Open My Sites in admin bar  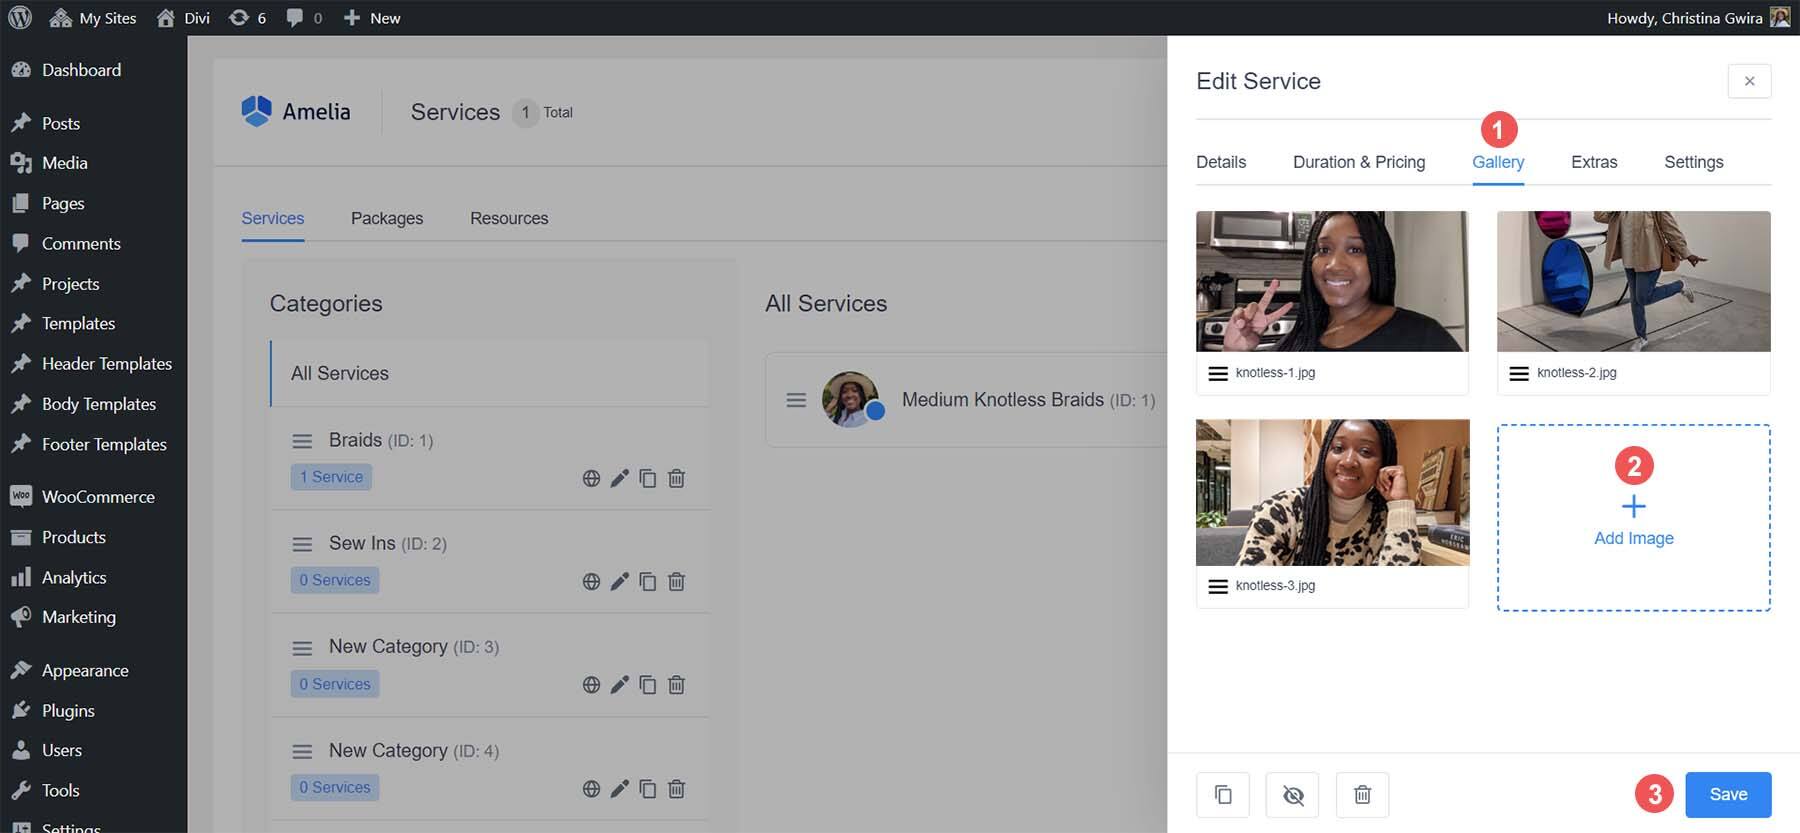pyautogui.click(x=93, y=18)
